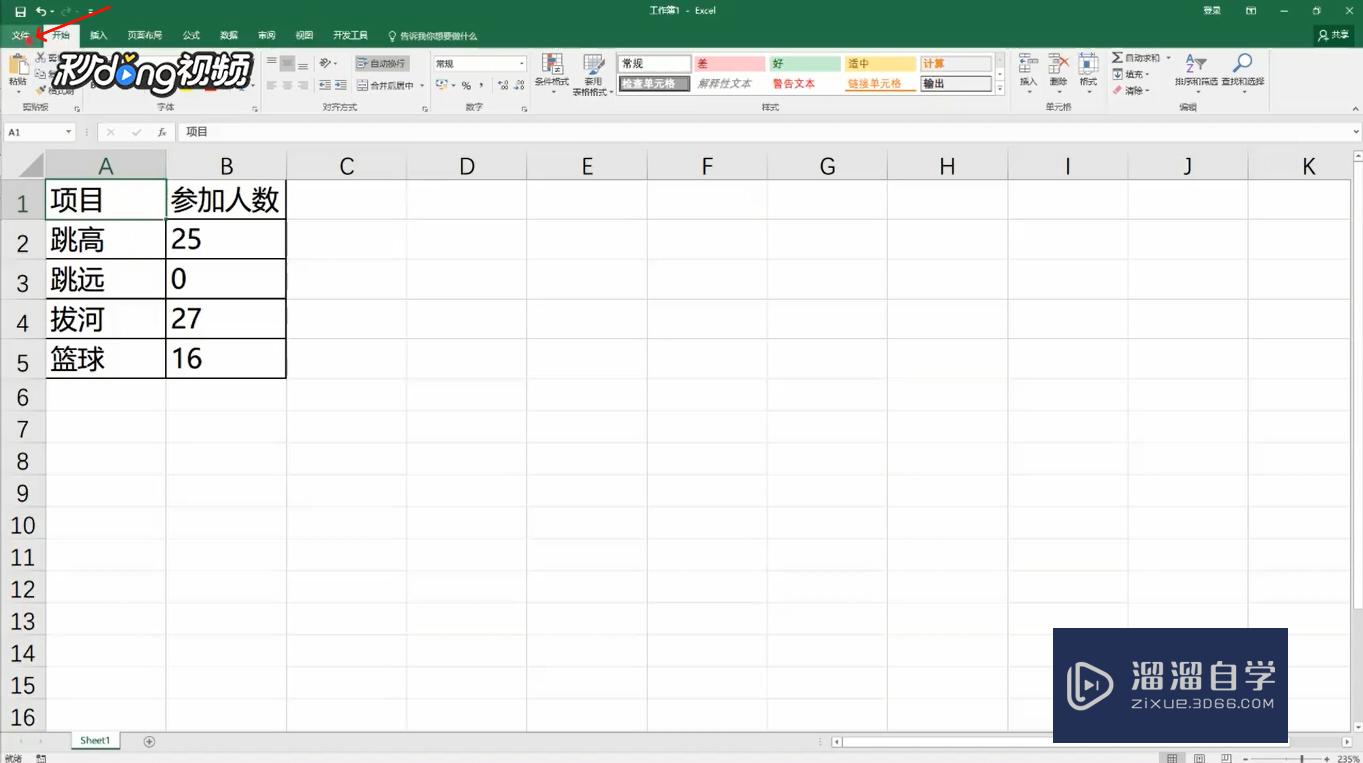Click the center vertical align icon
Viewport: 1363px width, 763px height.
[287, 63]
